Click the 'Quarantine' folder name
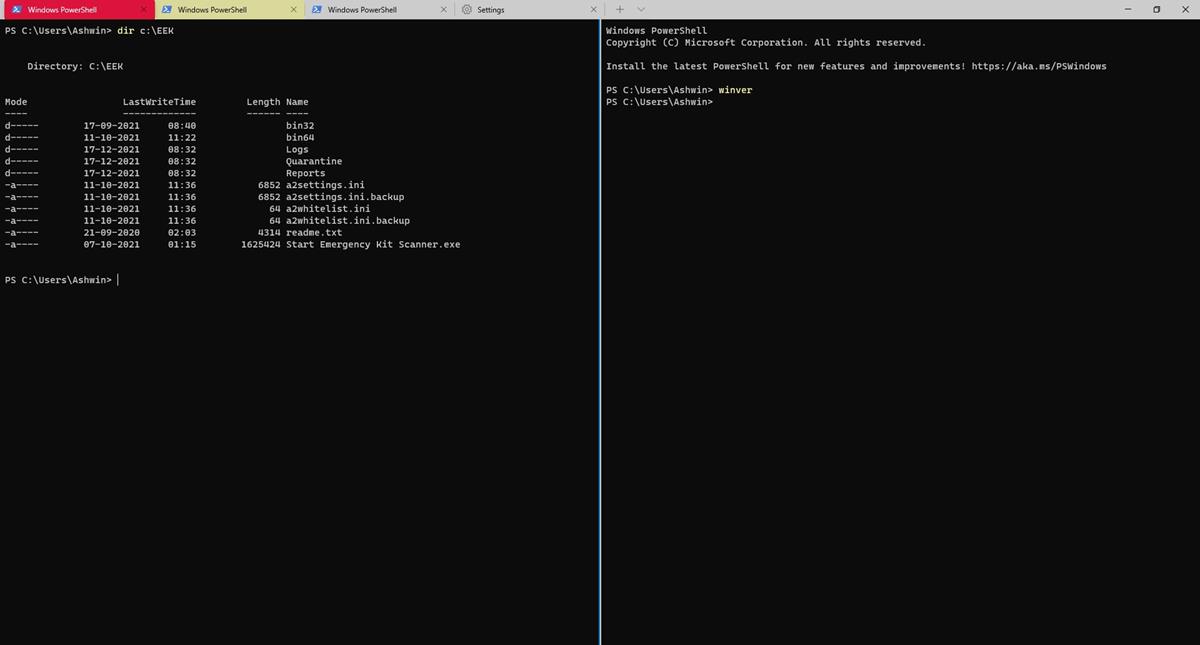The width and height of the screenshot is (1200, 645). click(314, 161)
